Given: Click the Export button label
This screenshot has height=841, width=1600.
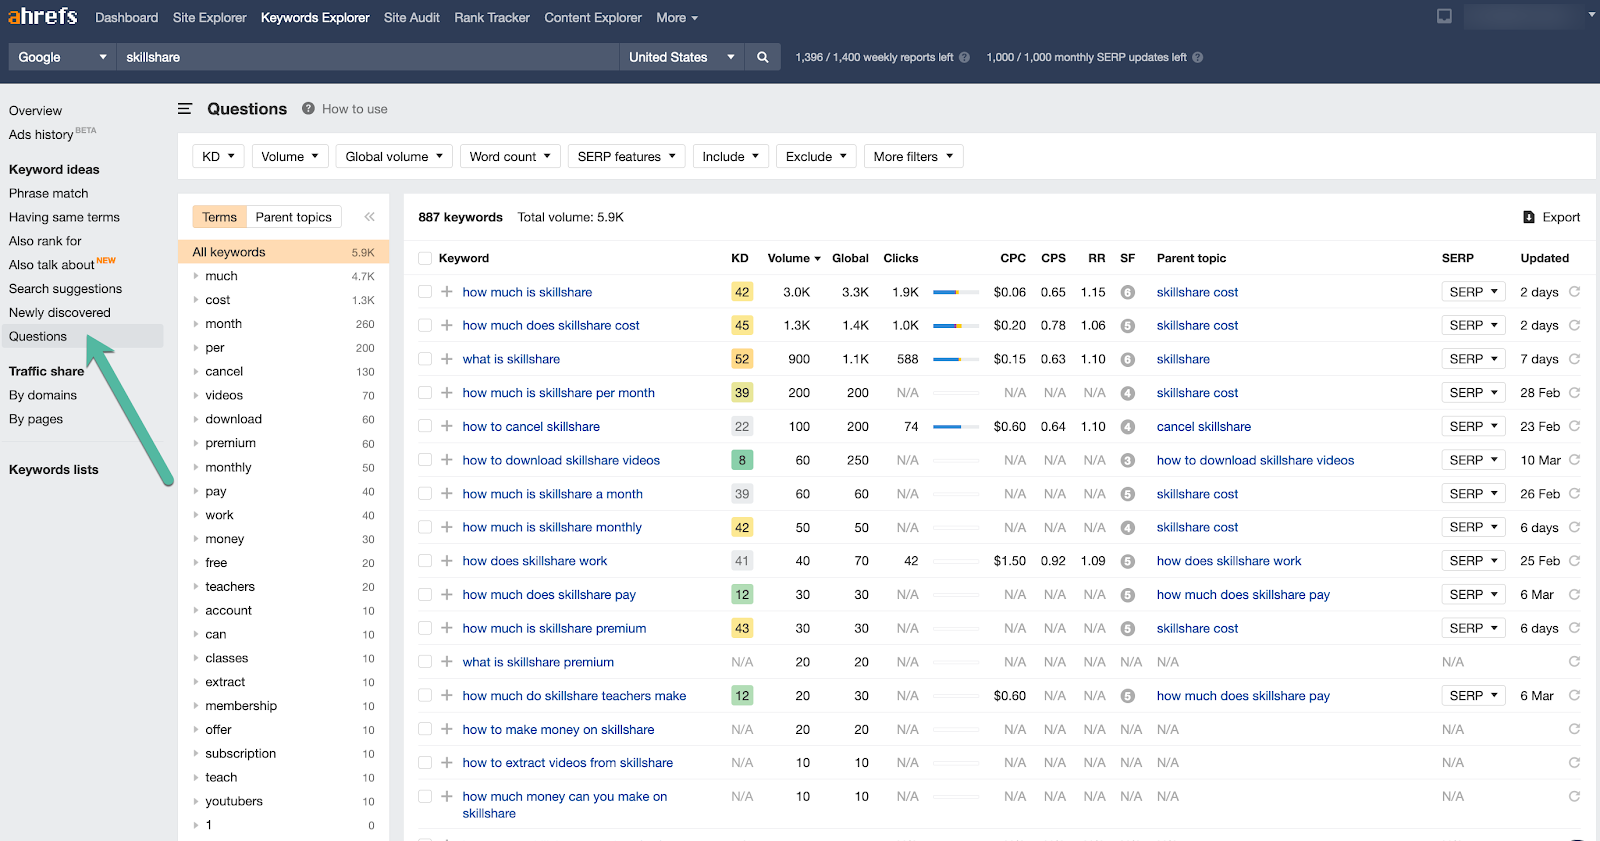Looking at the screenshot, I should pyautogui.click(x=1561, y=217).
